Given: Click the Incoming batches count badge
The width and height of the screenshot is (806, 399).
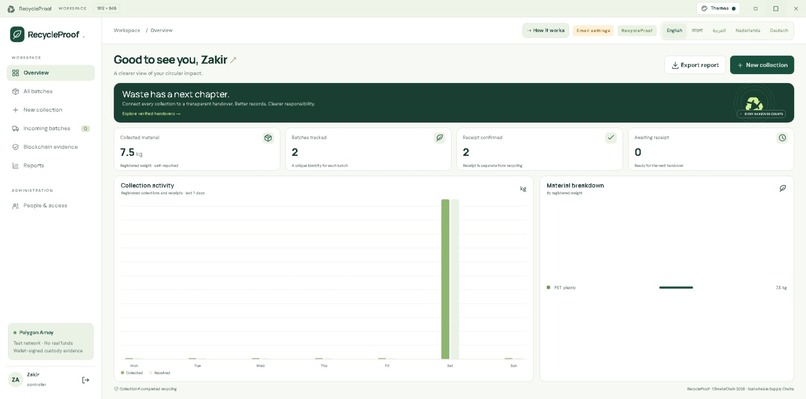Looking at the screenshot, I should (x=85, y=129).
